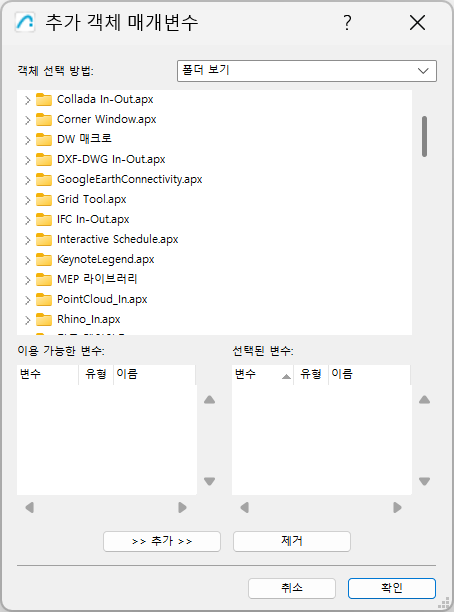Click the Archicad logo icon in title bar
The image size is (454, 612).
coord(25,22)
